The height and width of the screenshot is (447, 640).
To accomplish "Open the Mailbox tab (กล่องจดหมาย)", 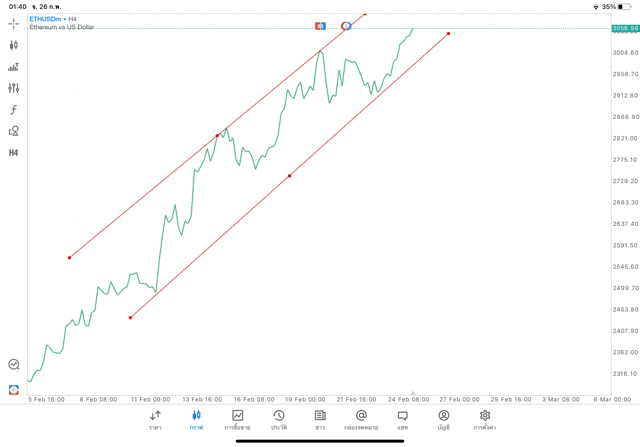I will 361,419.
